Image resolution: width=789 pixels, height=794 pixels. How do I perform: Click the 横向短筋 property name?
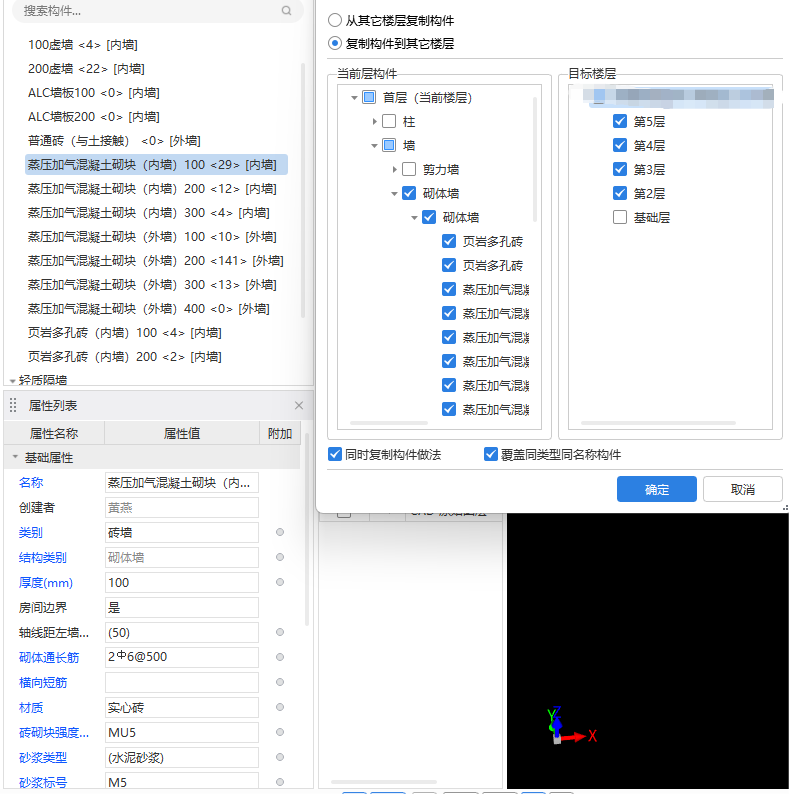tap(43, 683)
